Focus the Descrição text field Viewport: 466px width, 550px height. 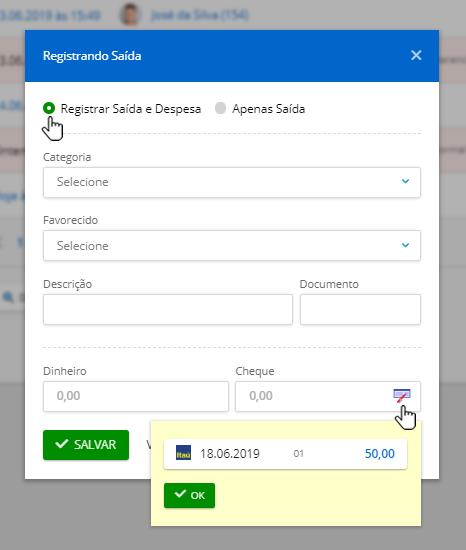click(168, 309)
